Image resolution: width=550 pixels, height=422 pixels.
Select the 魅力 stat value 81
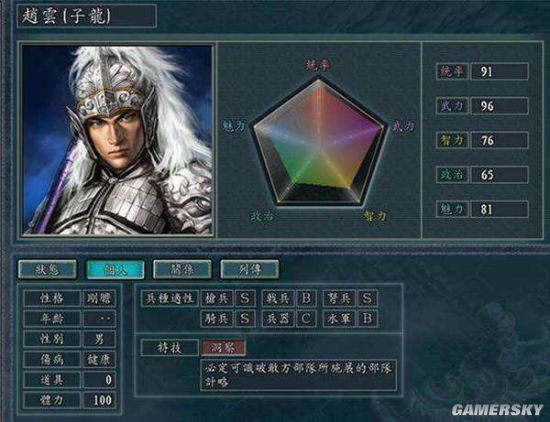(499, 209)
